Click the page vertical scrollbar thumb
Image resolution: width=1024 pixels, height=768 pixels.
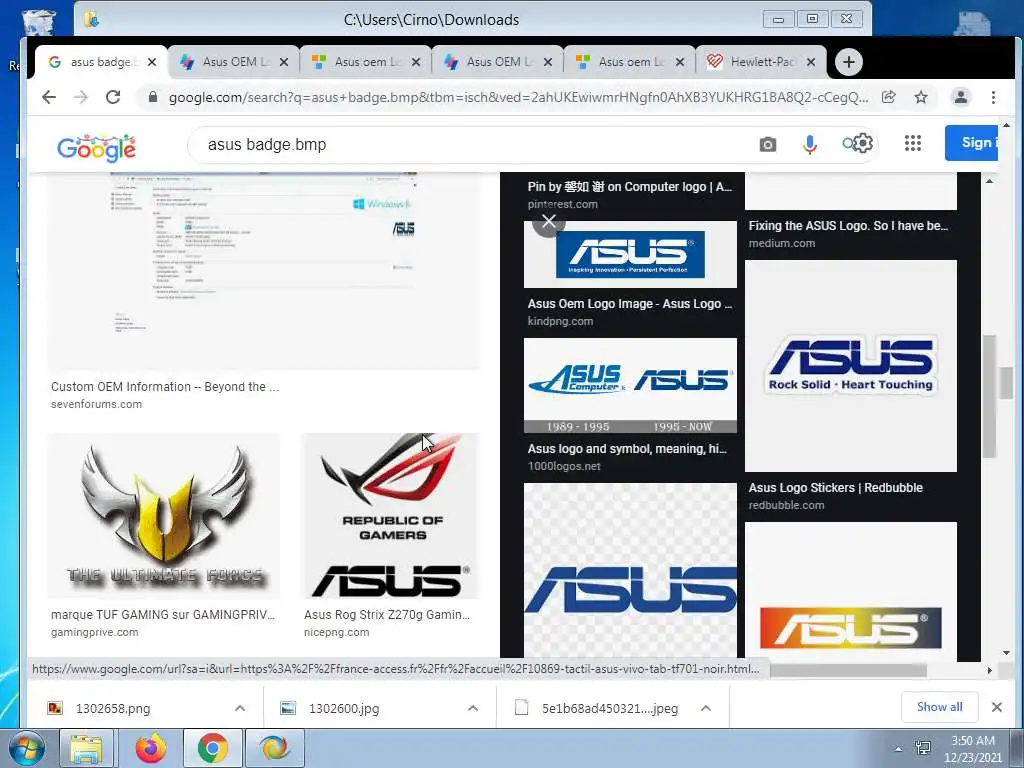pos(1006,382)
